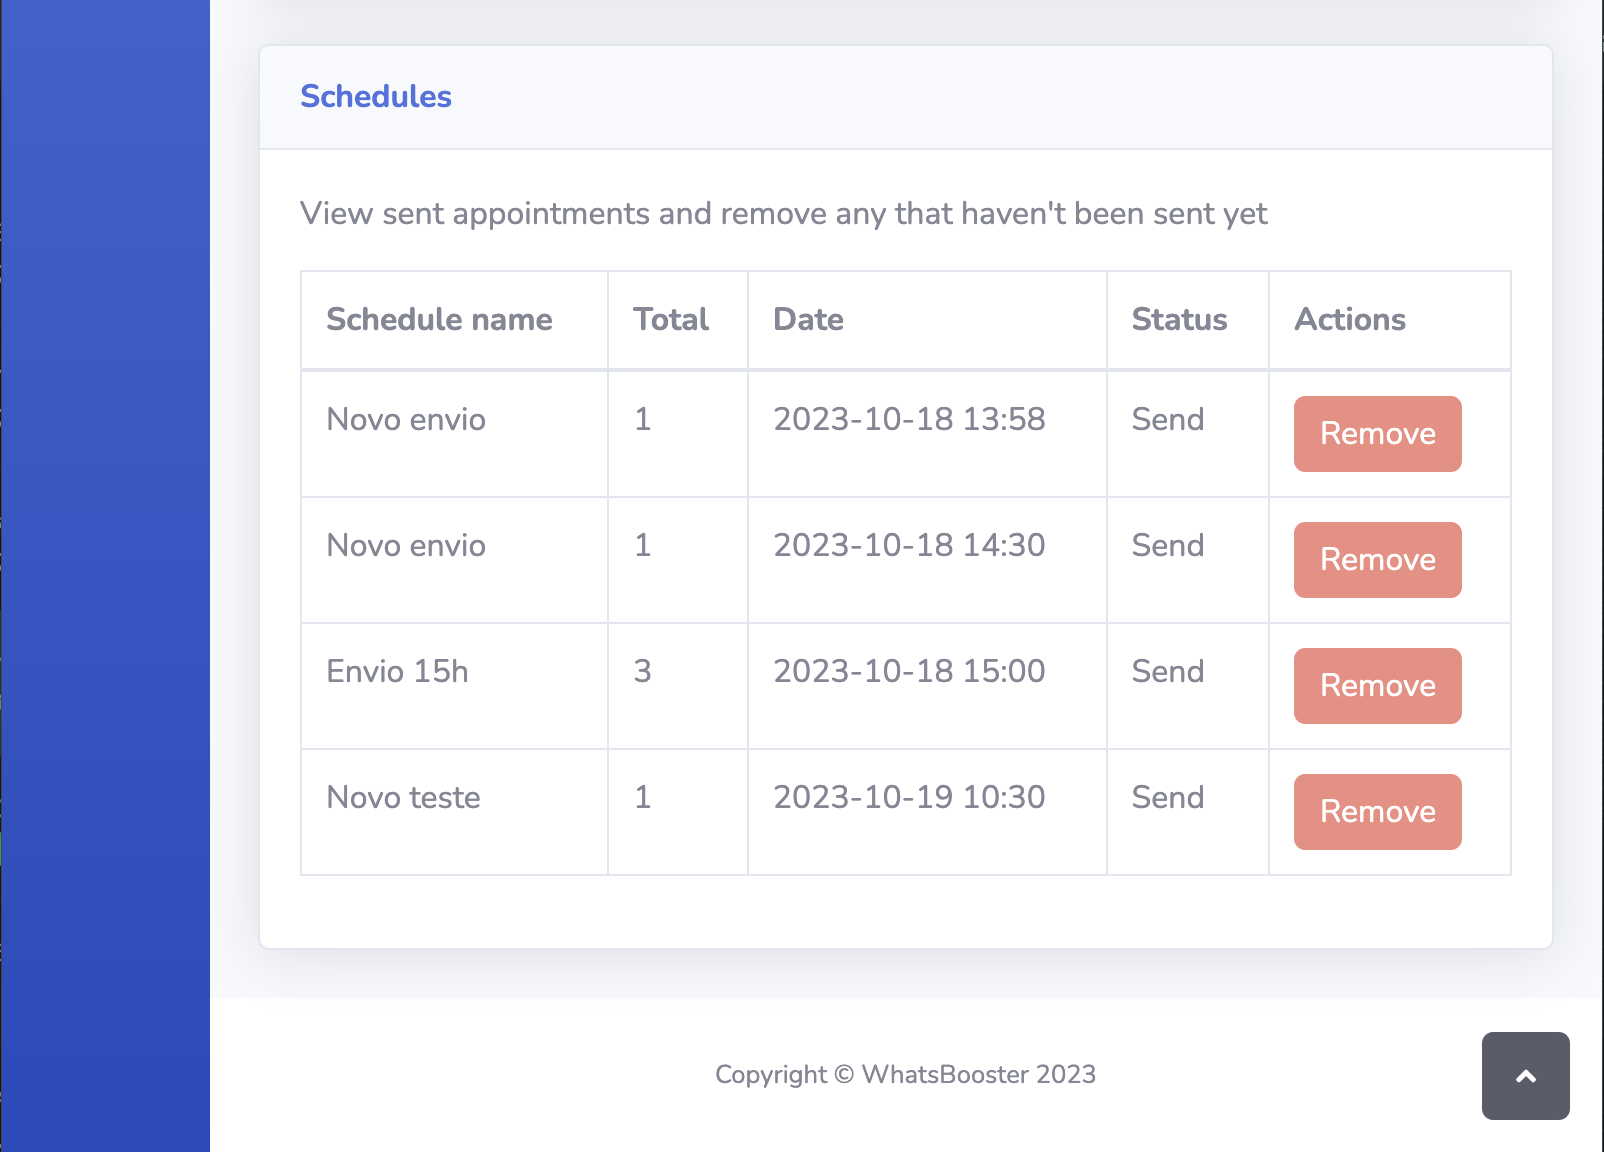Screen dimensions: 1604x1152
Task: Click the scroll-to-top arrow button
Action: click(1525, 1076)
